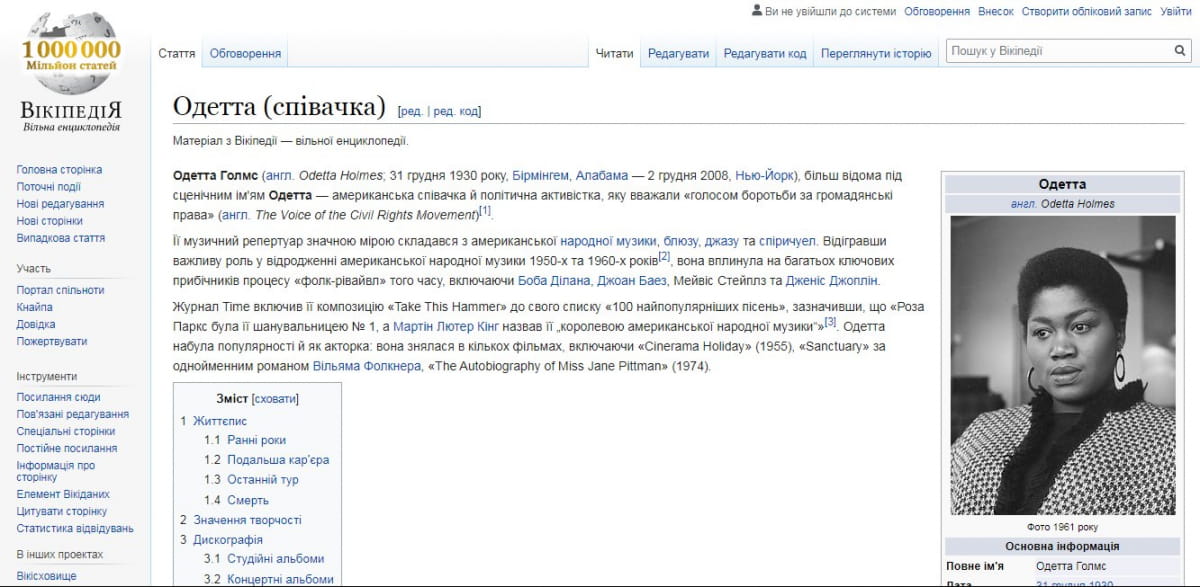1200x587 pixels.
Task: Open the Редагувати tab
Action: 678,53
